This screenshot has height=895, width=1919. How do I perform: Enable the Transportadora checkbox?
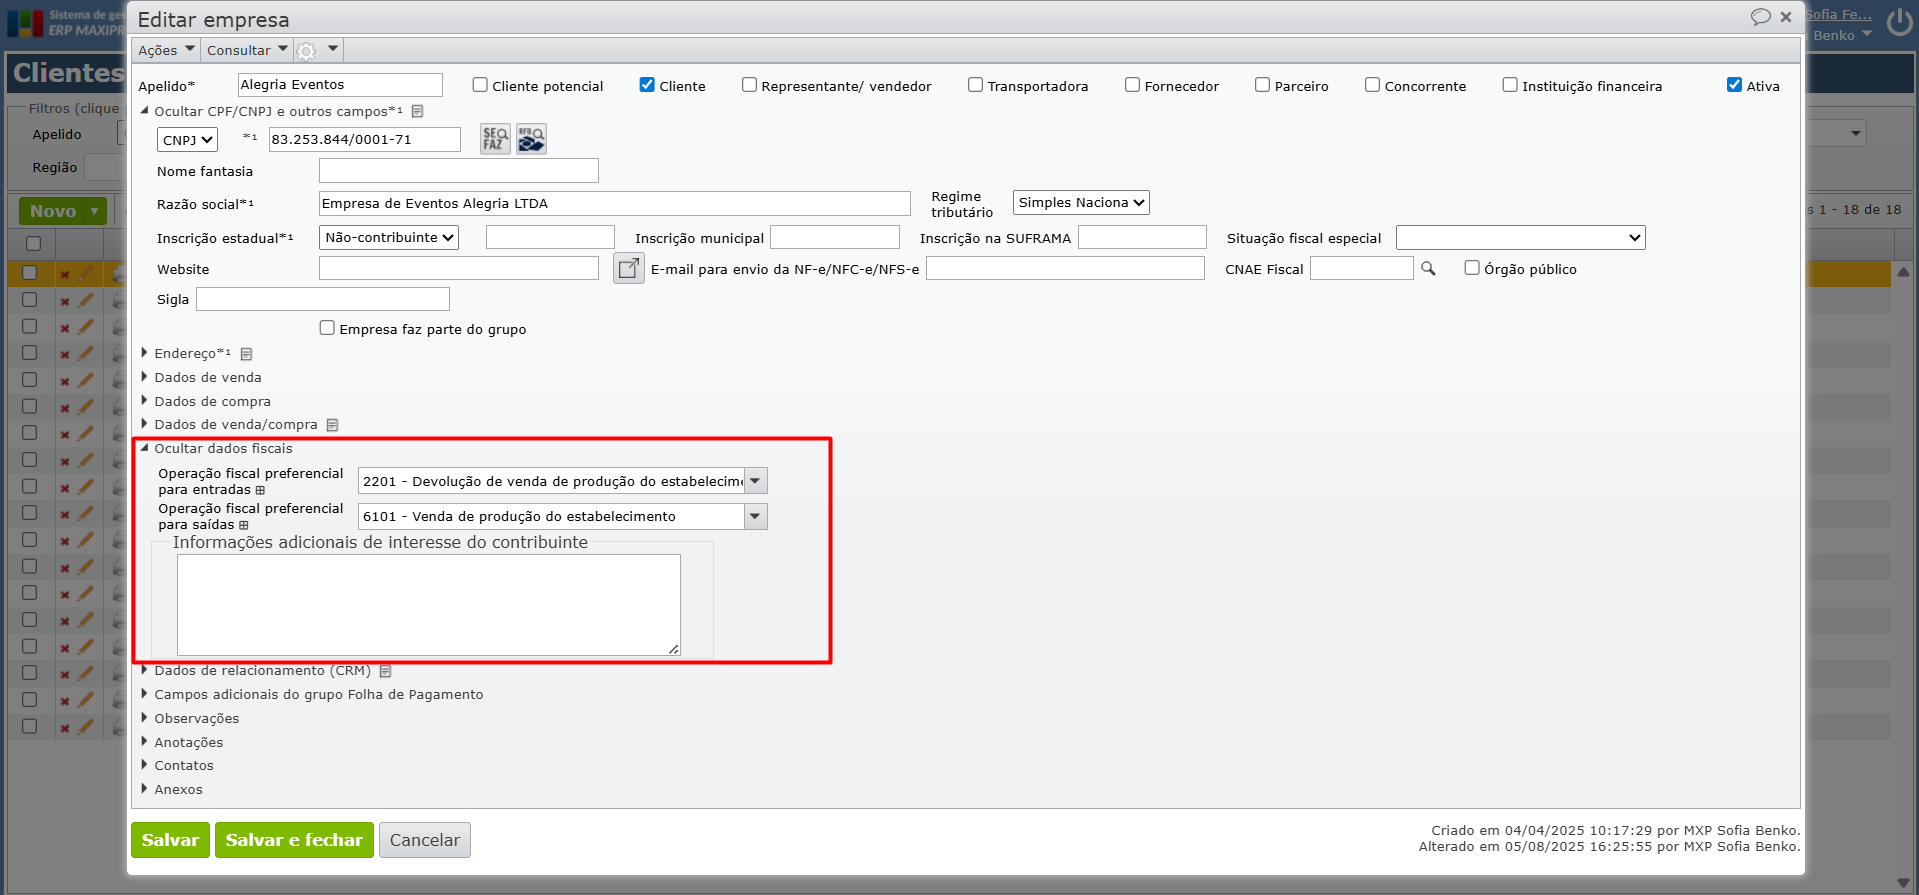click(x=975, y=85)
